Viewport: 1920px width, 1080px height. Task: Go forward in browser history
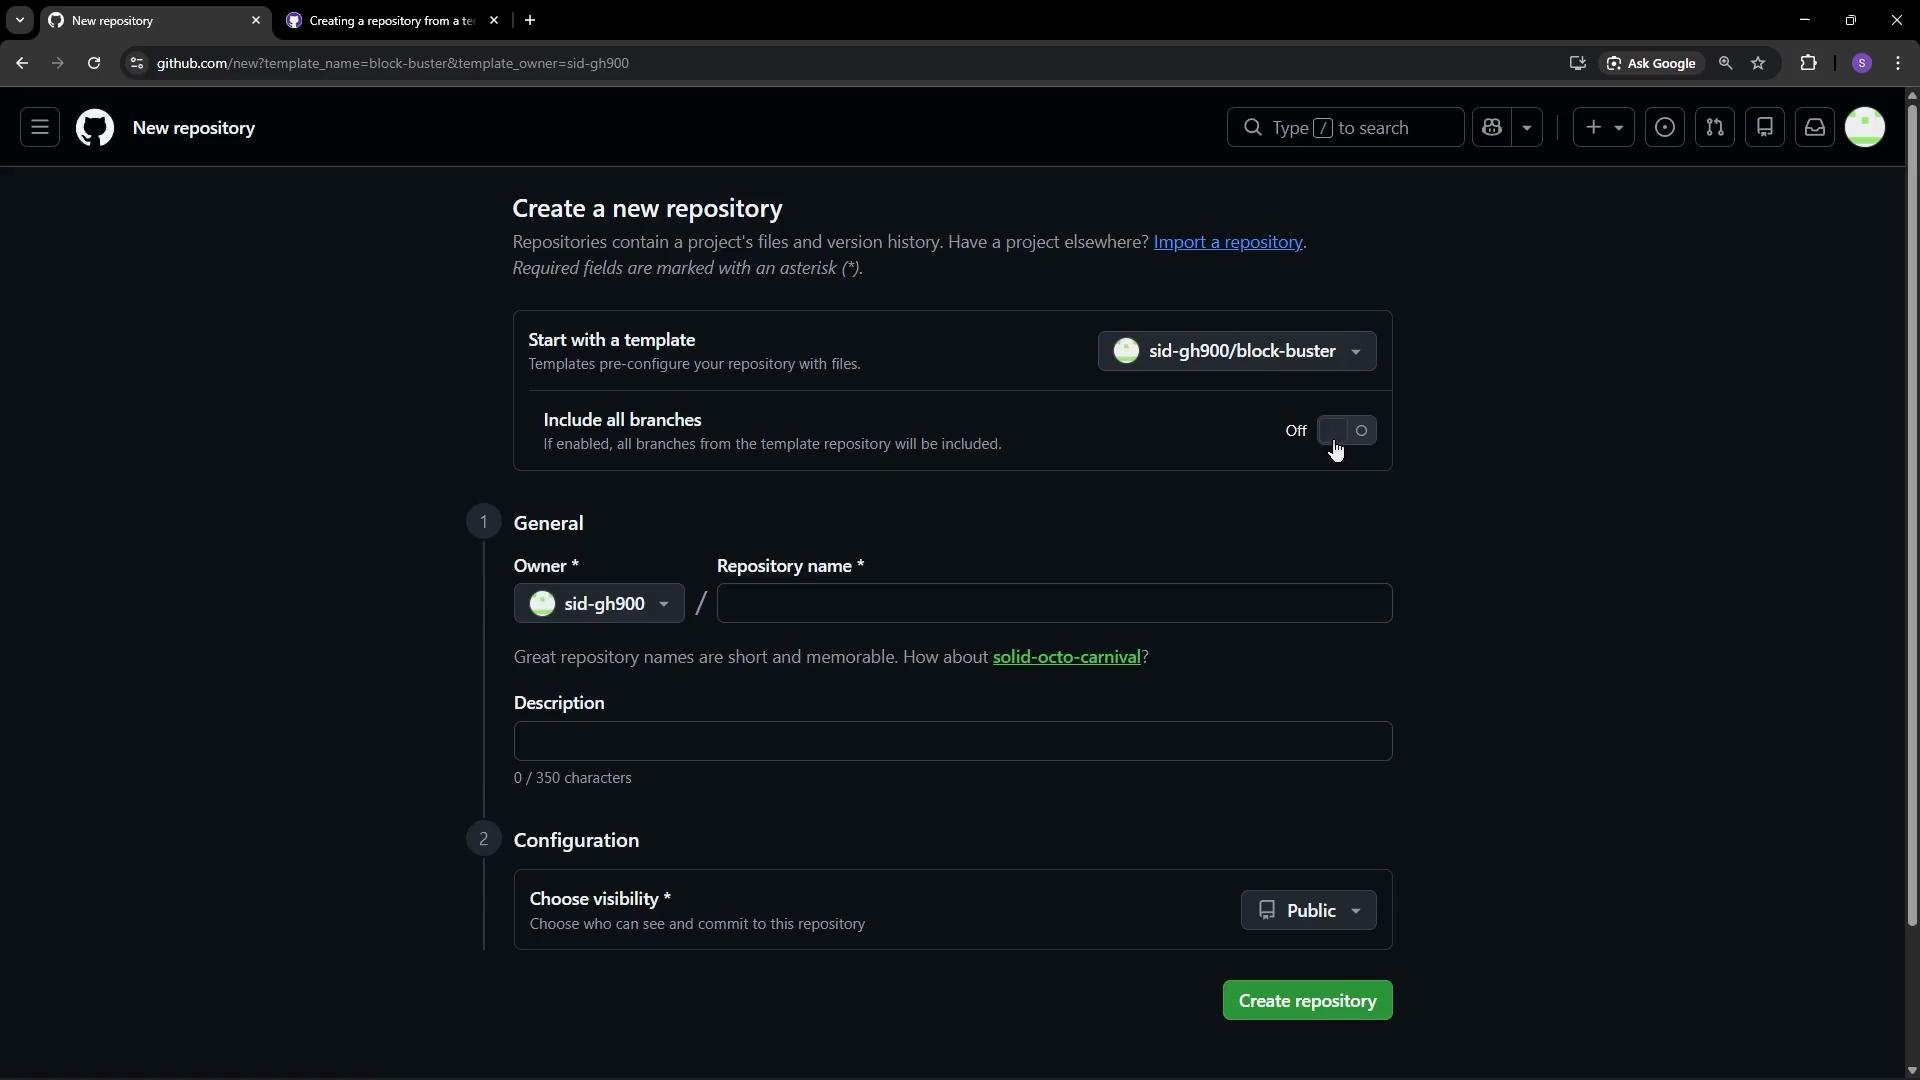tap(58, 63)
